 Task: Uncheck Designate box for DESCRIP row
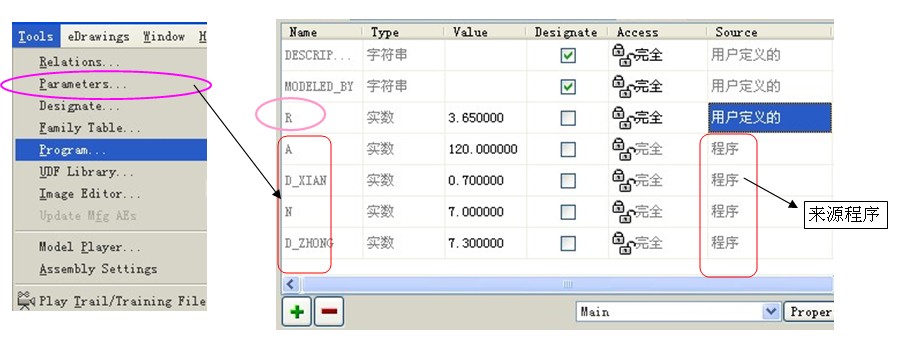coord(568,56)
